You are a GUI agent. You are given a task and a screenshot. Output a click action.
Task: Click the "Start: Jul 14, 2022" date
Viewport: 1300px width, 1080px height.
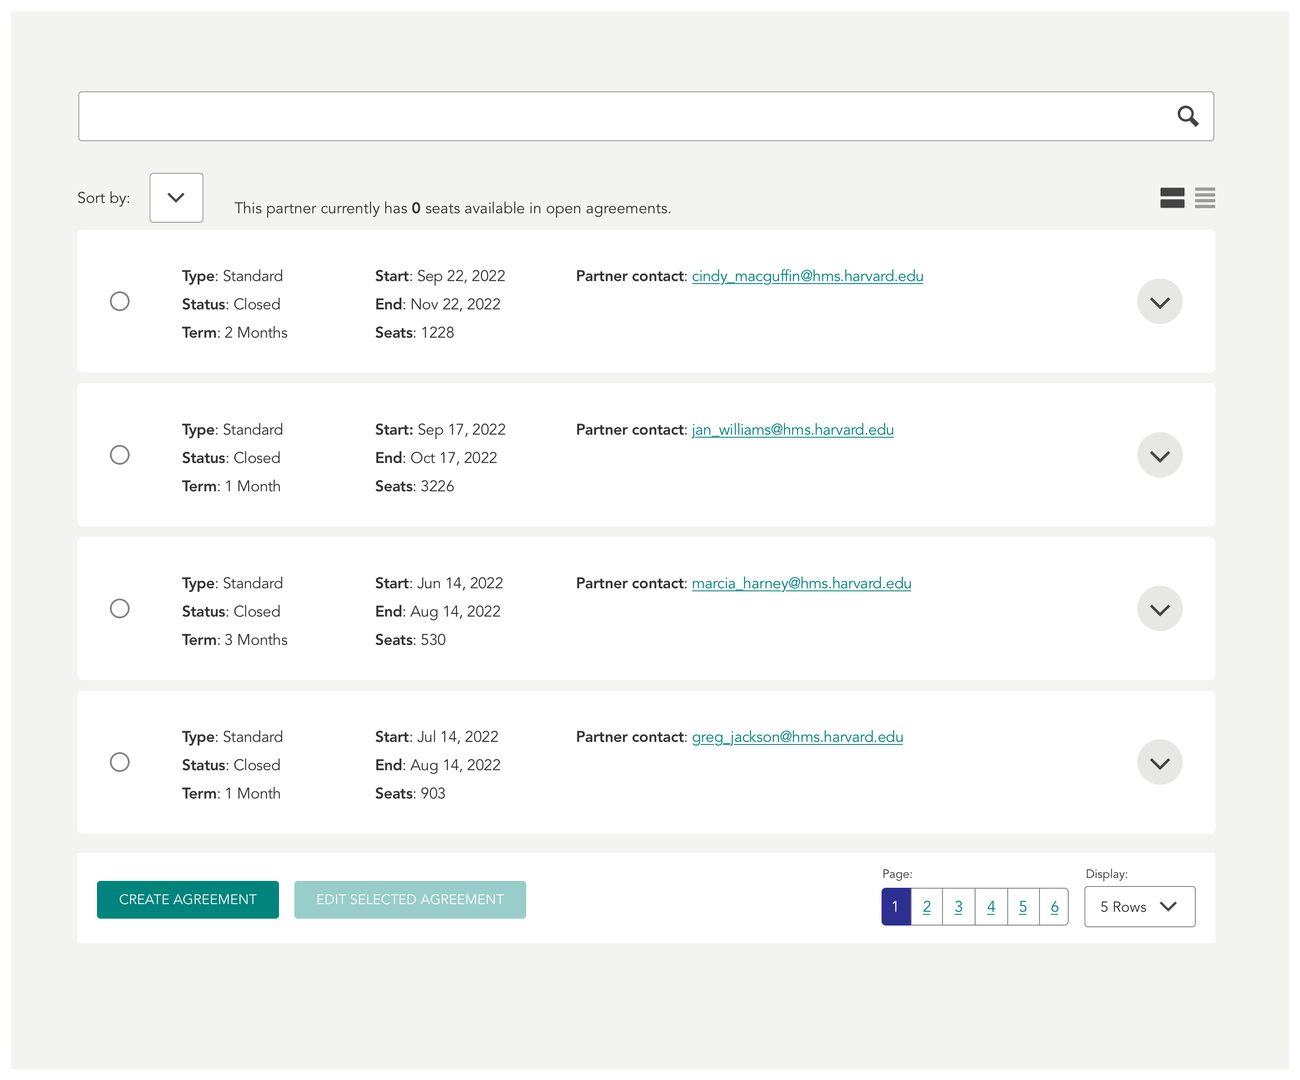coord(437,737)
